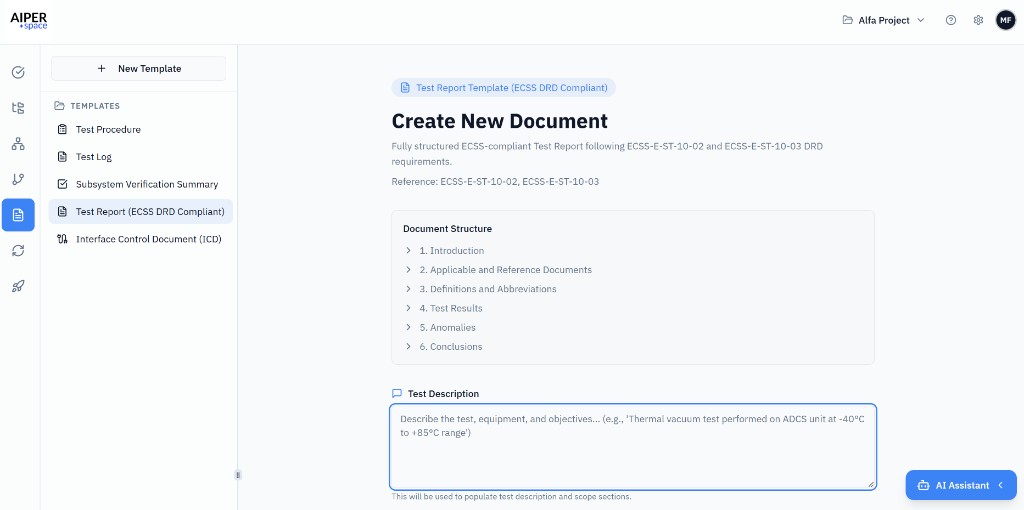
Task: Click the help question mark icon
Action: 951,20
